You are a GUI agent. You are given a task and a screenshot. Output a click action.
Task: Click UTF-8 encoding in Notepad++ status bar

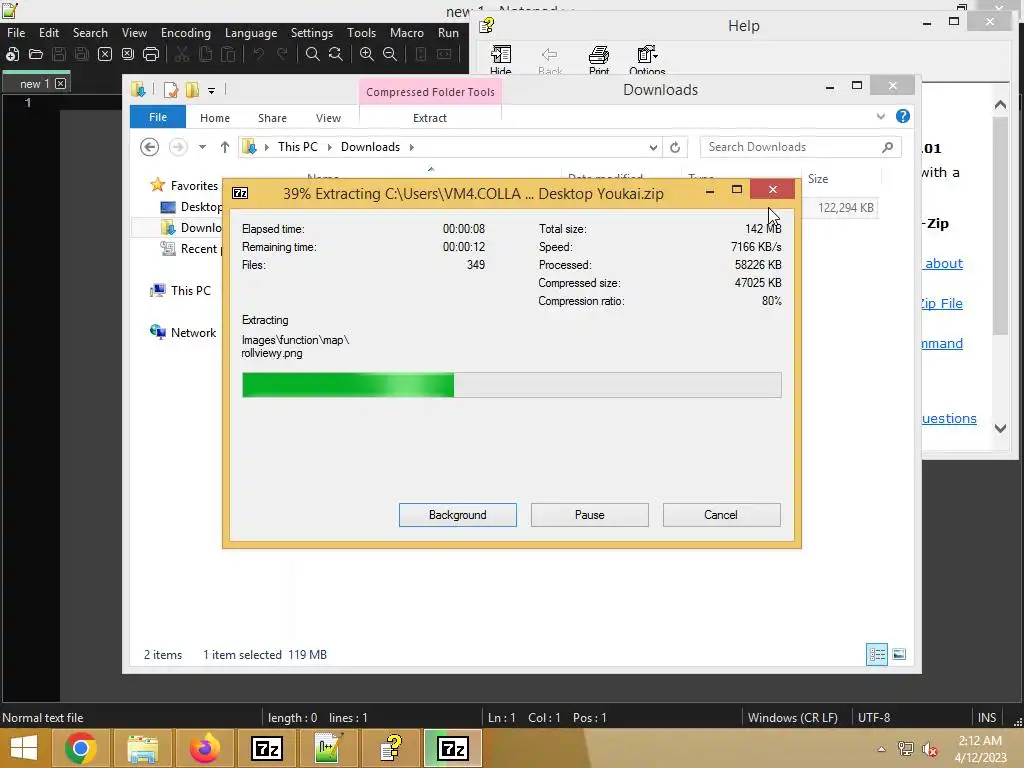click(874, 718)
